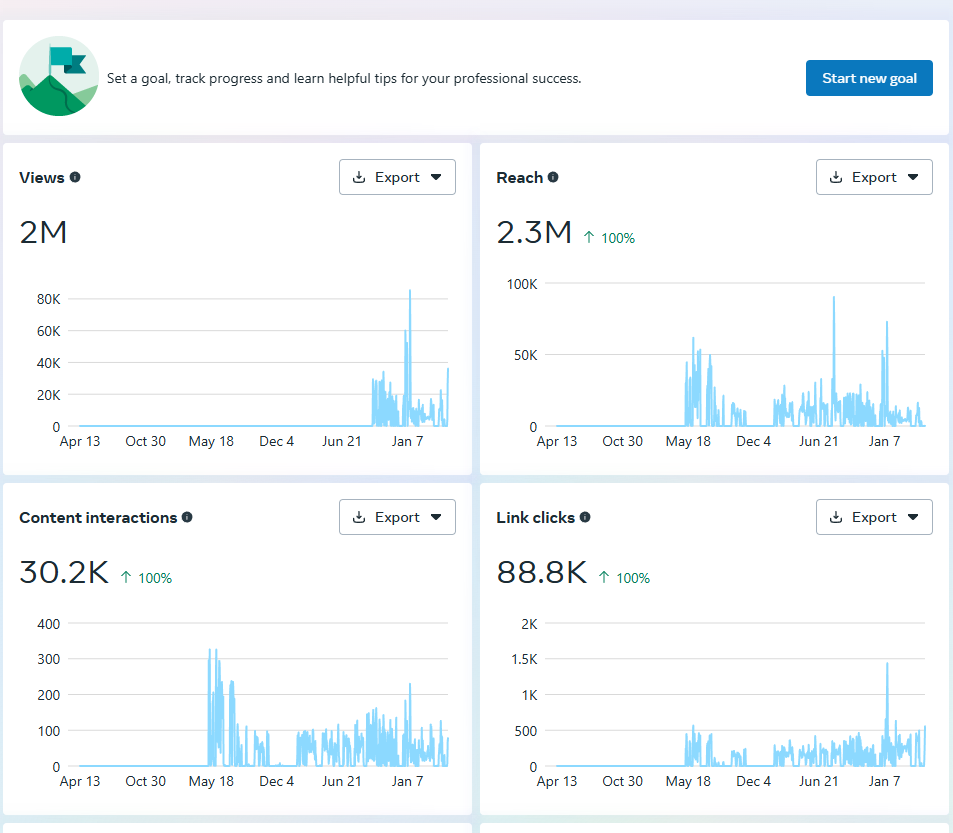953x833 pixels.
Task: Click the 1.5K axis label in Link clicks chart
Action: [525, 659]
